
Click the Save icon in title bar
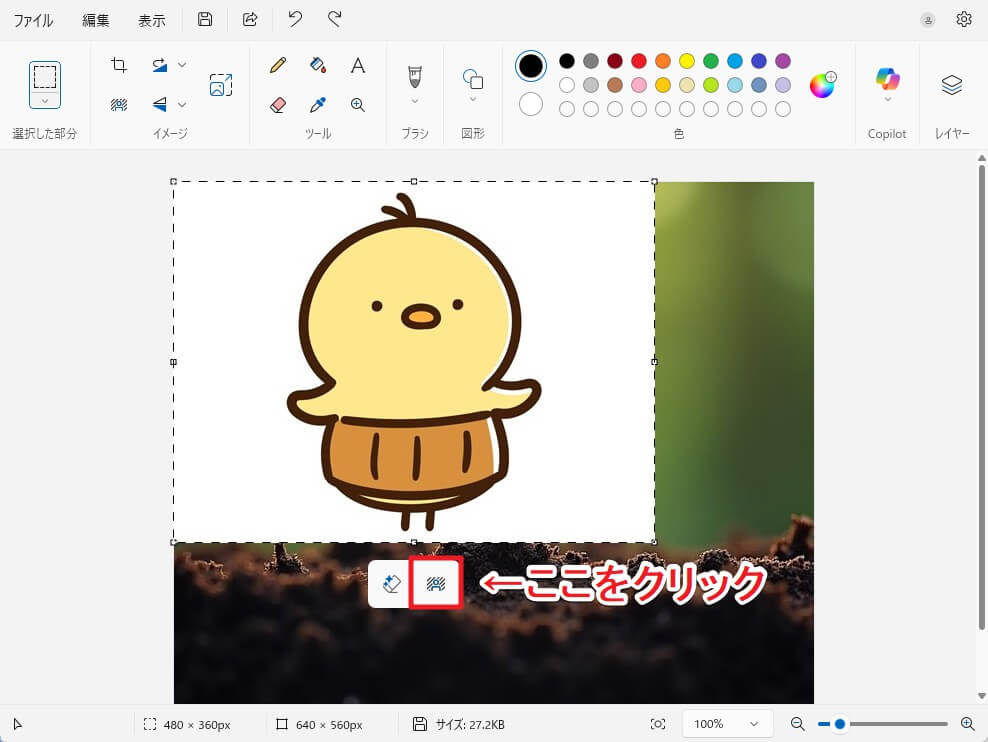coord(205,20)
